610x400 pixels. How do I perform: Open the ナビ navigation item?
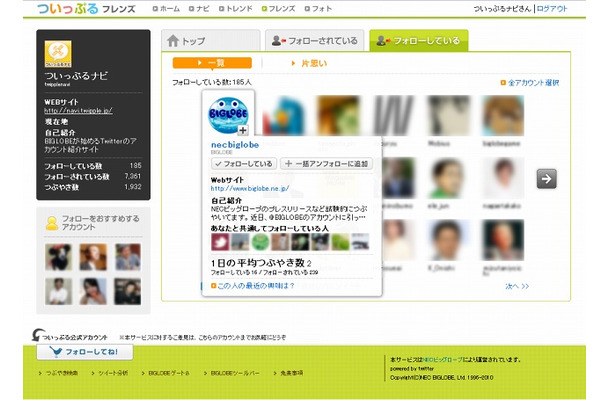pyautogui.click(x=199, y=9)
